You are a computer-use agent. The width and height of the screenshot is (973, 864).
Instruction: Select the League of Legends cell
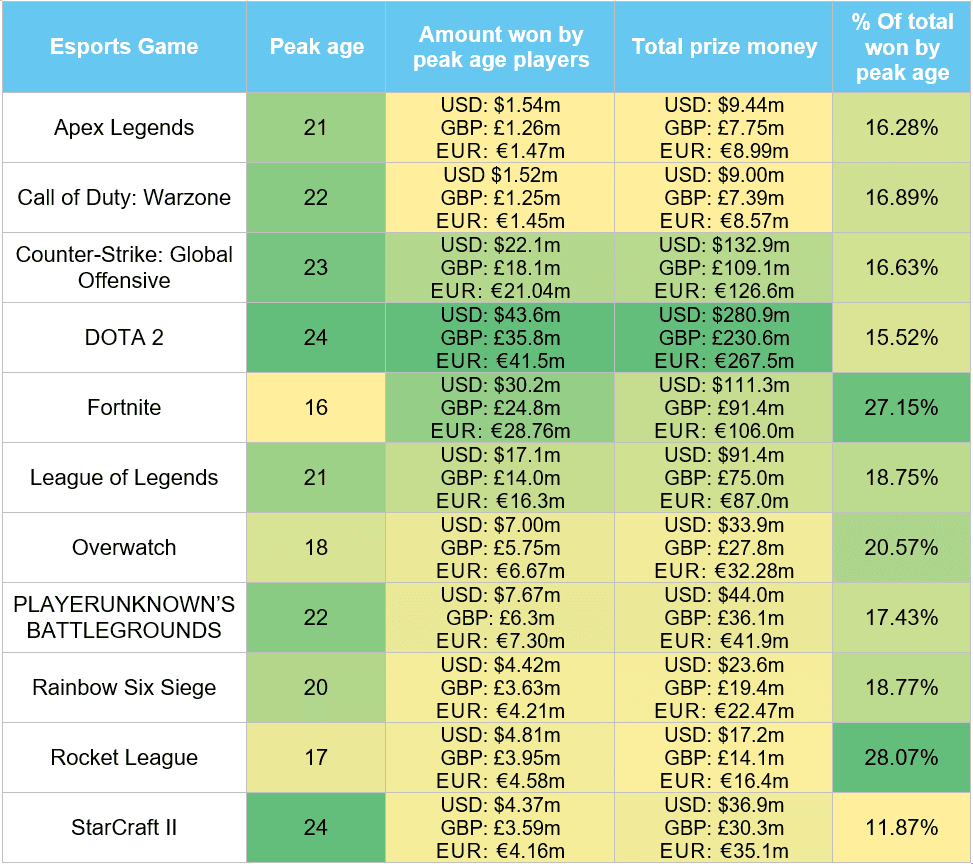pos(124,478)
